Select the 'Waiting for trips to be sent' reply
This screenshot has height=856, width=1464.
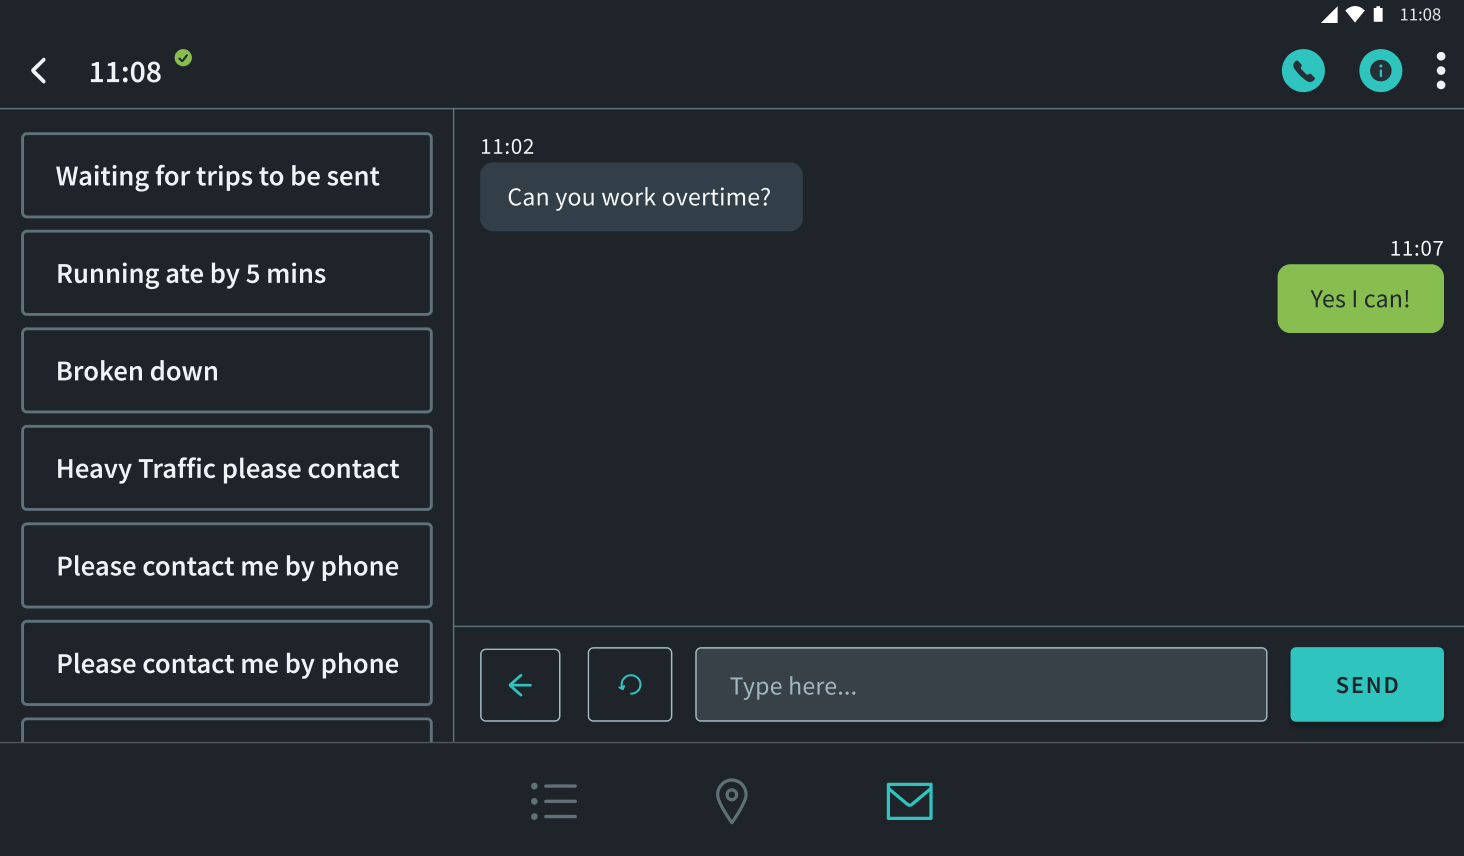(x=226, y=175)
